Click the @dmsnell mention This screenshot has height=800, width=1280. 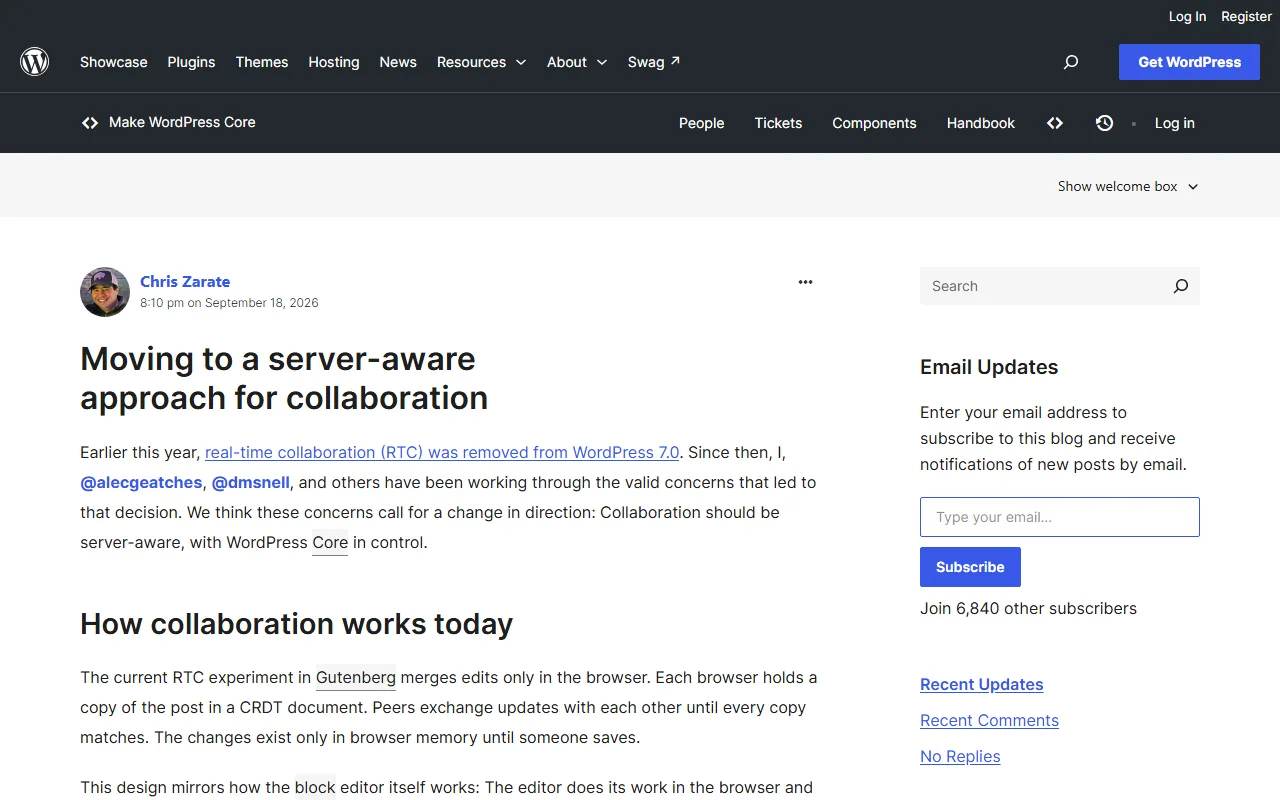251,482
